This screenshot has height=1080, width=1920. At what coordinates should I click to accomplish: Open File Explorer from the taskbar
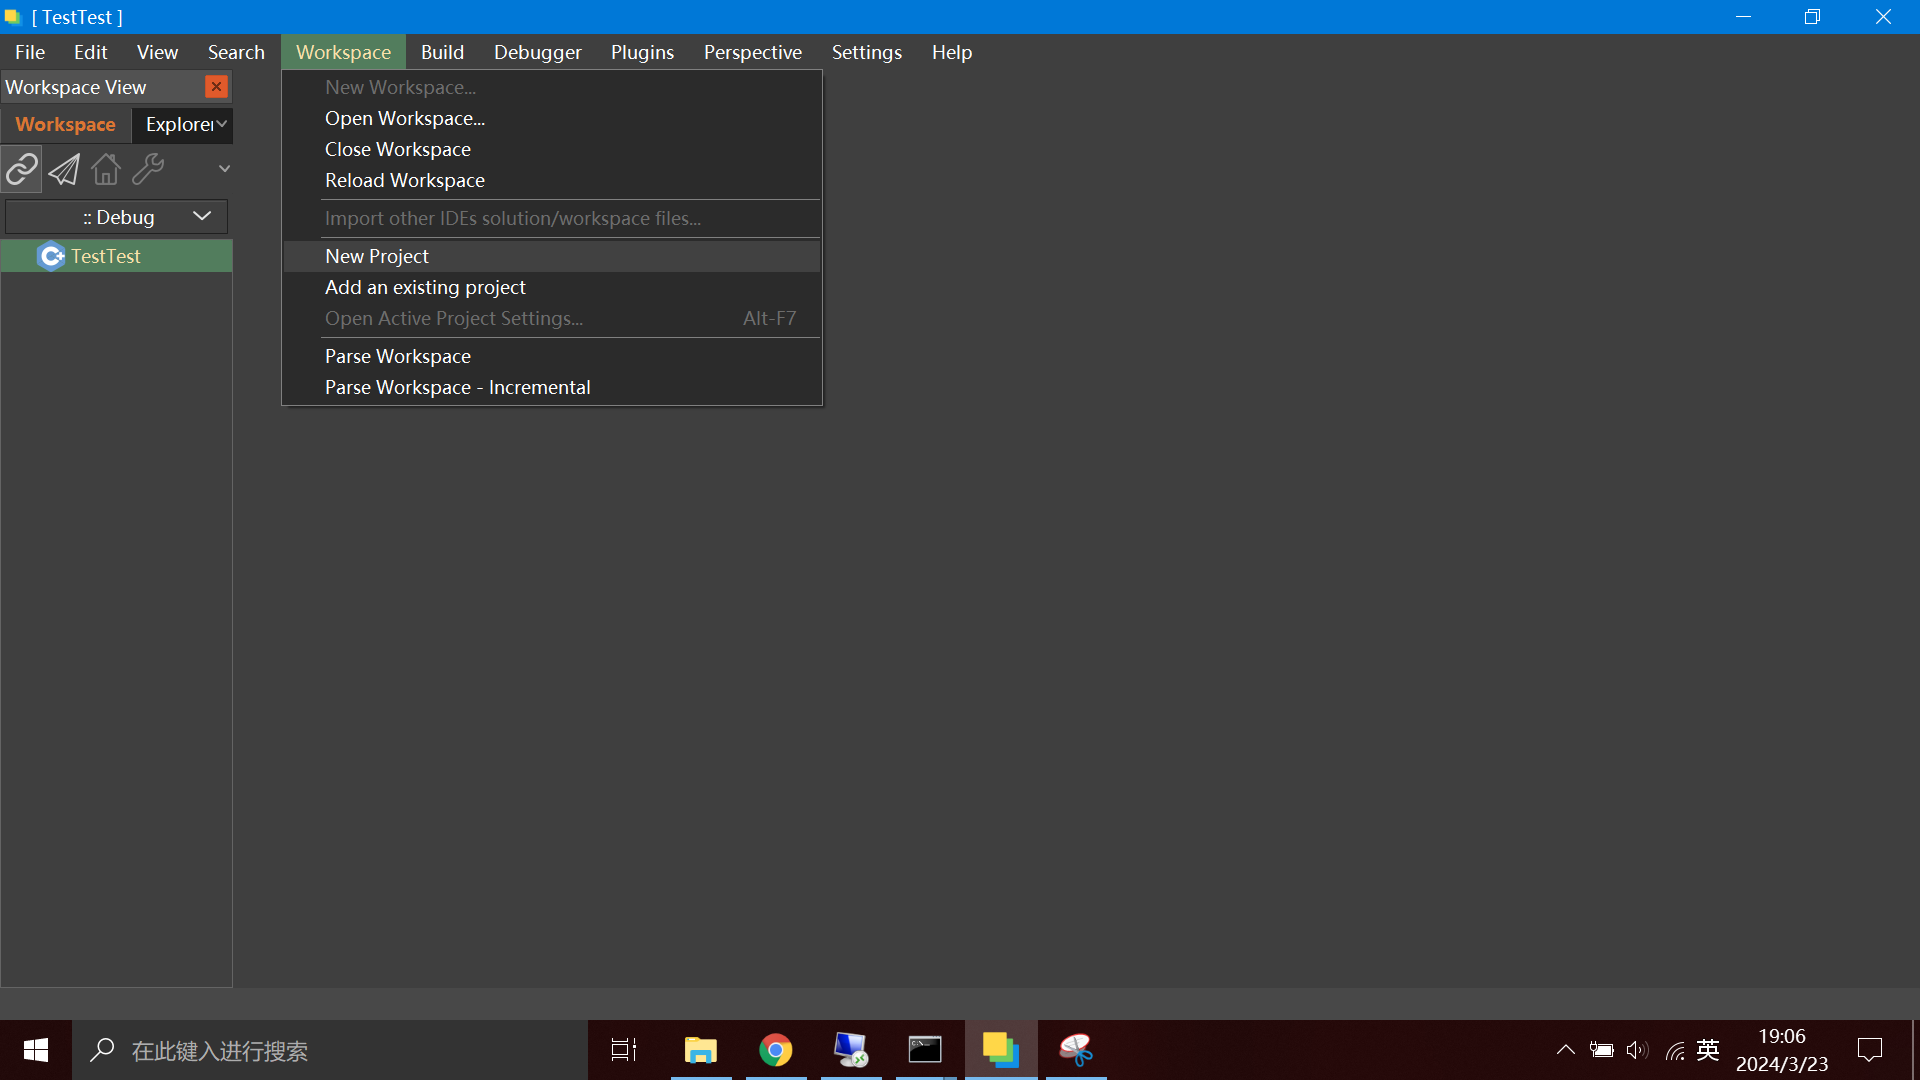click(700, 1050)
